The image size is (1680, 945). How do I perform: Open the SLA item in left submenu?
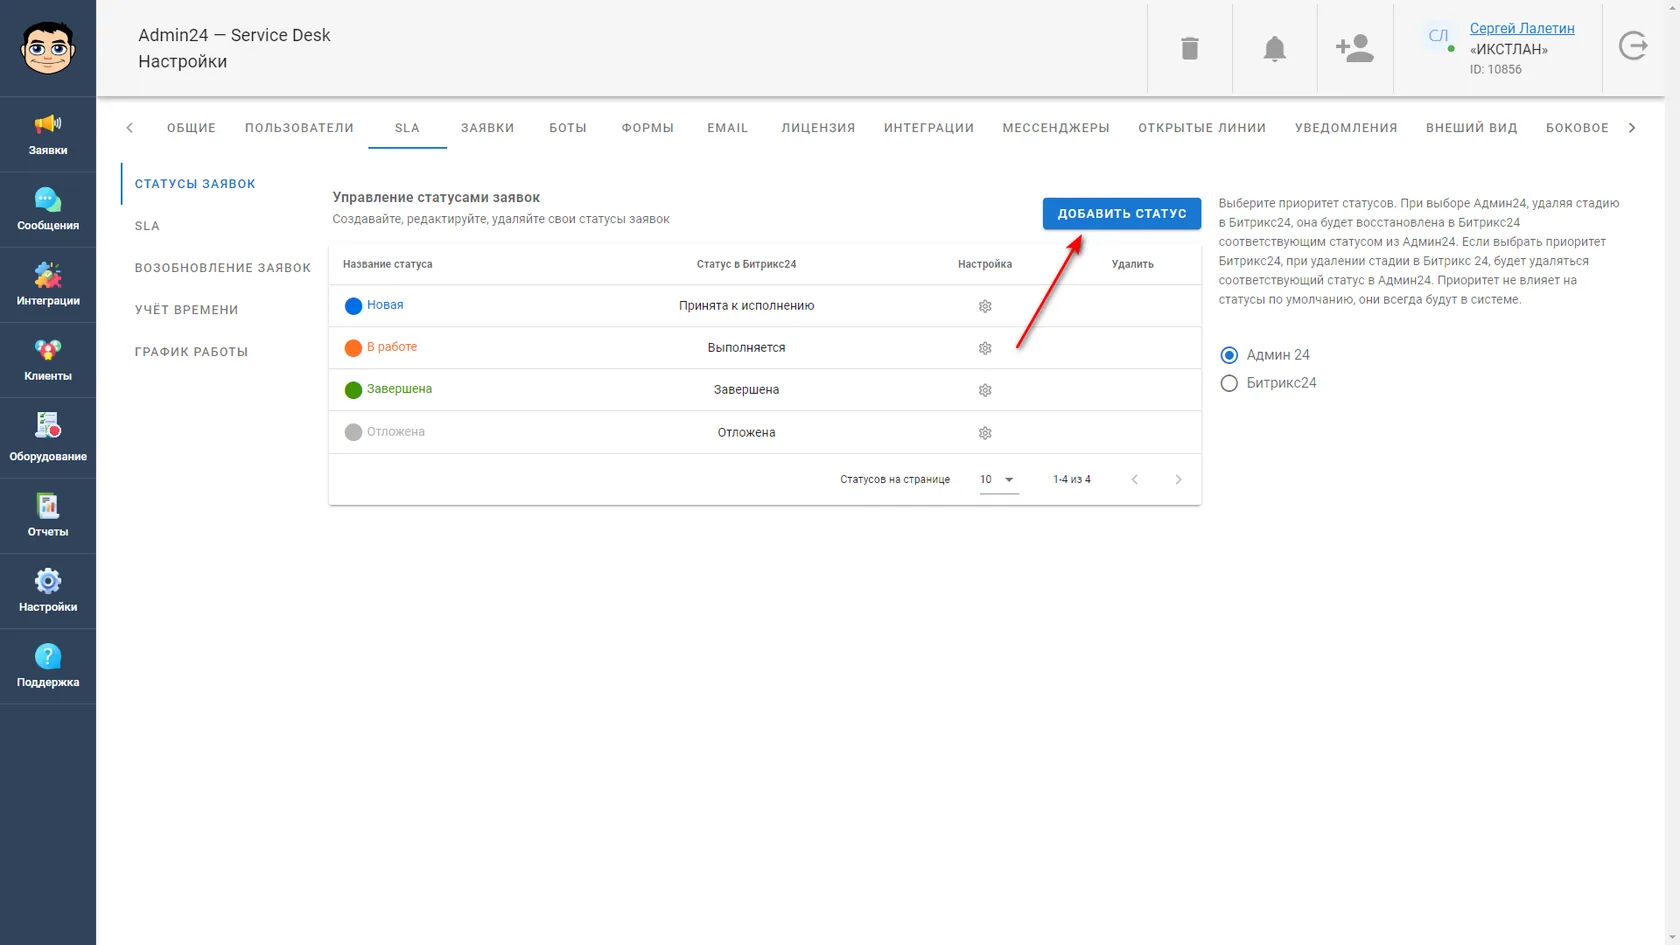(x=147, y=226)
